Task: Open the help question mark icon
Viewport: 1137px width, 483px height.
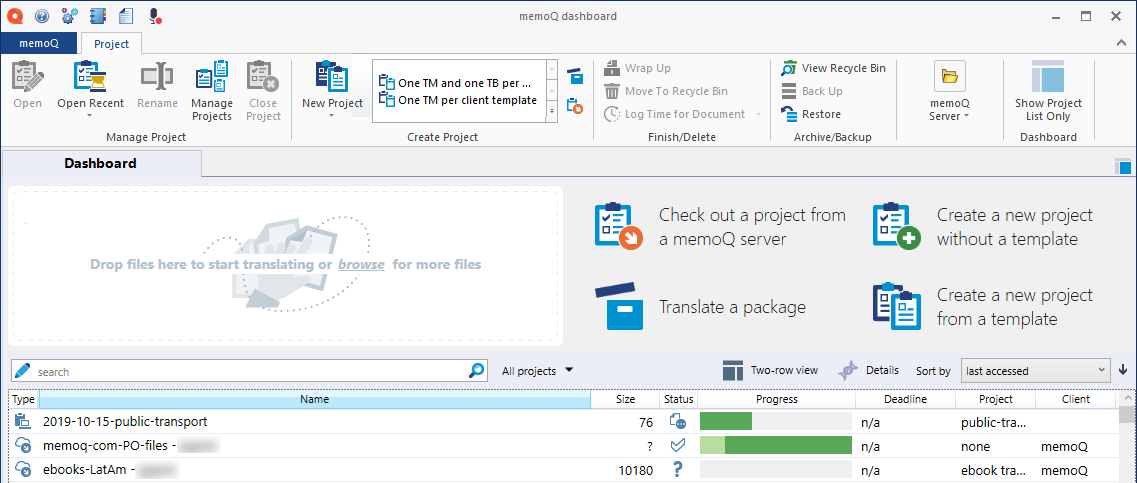Action: (42, 15)
